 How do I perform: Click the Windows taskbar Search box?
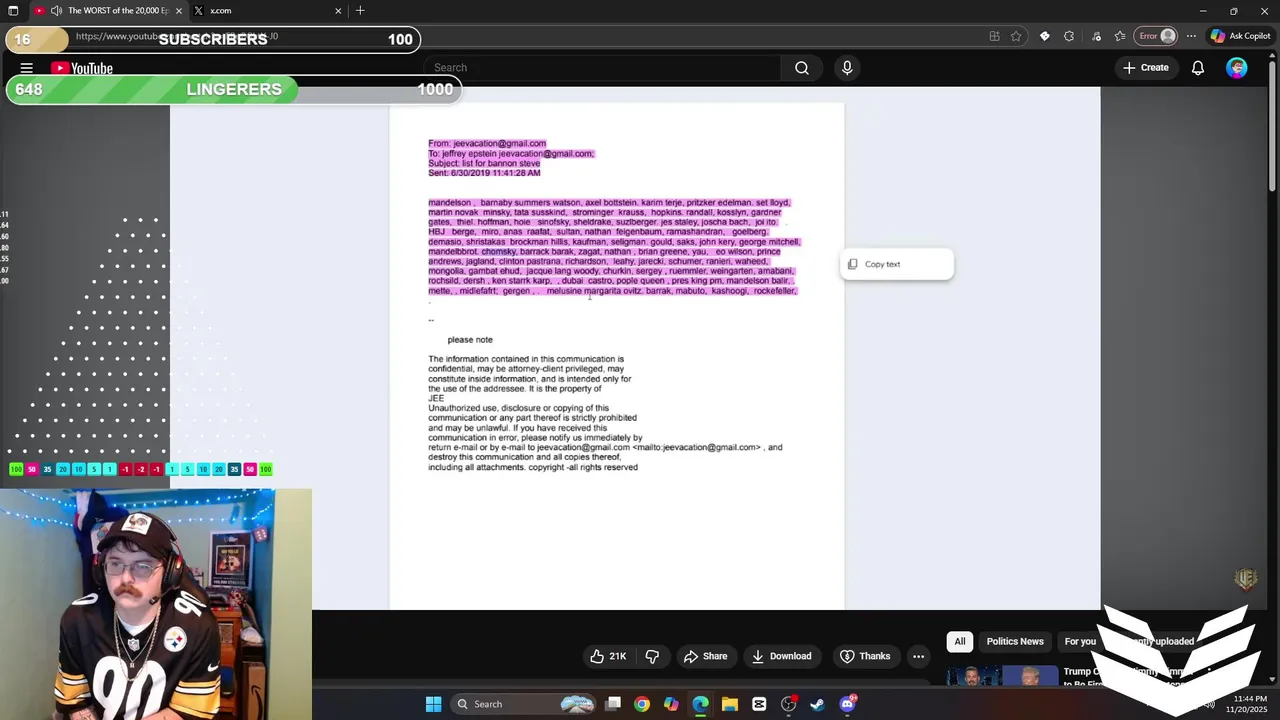(x=524, y=704)
